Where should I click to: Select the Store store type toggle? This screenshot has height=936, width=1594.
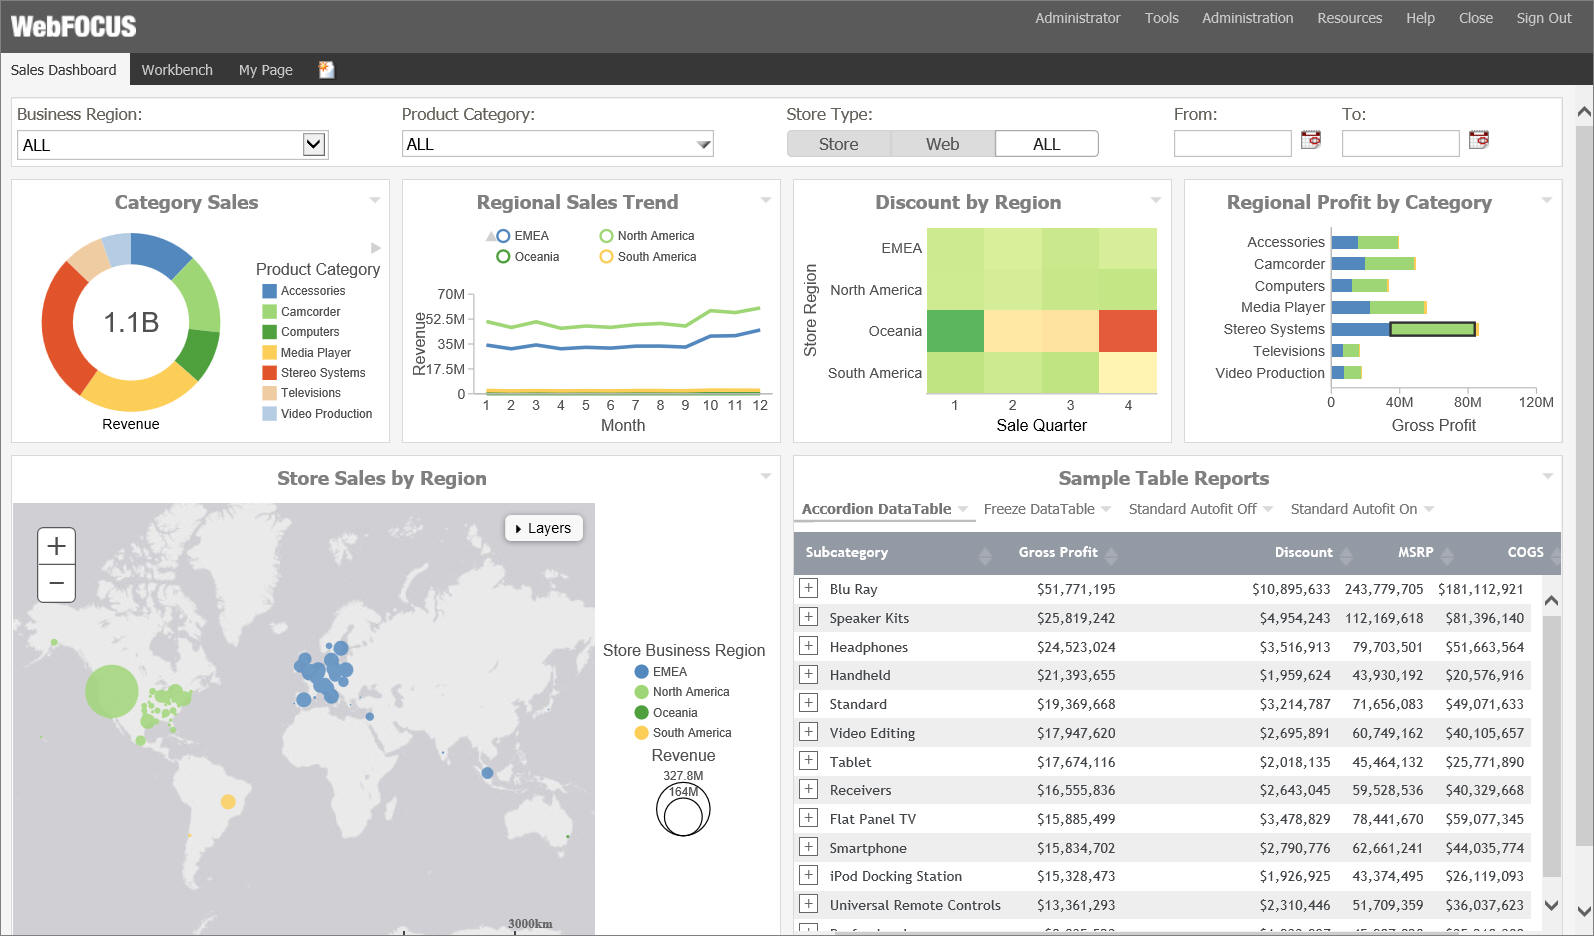click(838, 144)
